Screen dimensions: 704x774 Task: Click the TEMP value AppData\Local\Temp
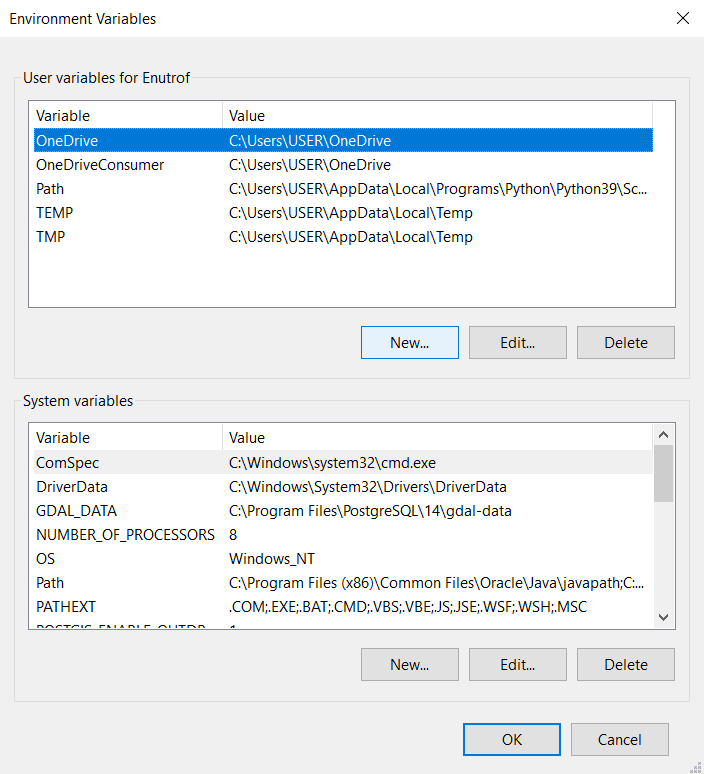tap(351, 213)
